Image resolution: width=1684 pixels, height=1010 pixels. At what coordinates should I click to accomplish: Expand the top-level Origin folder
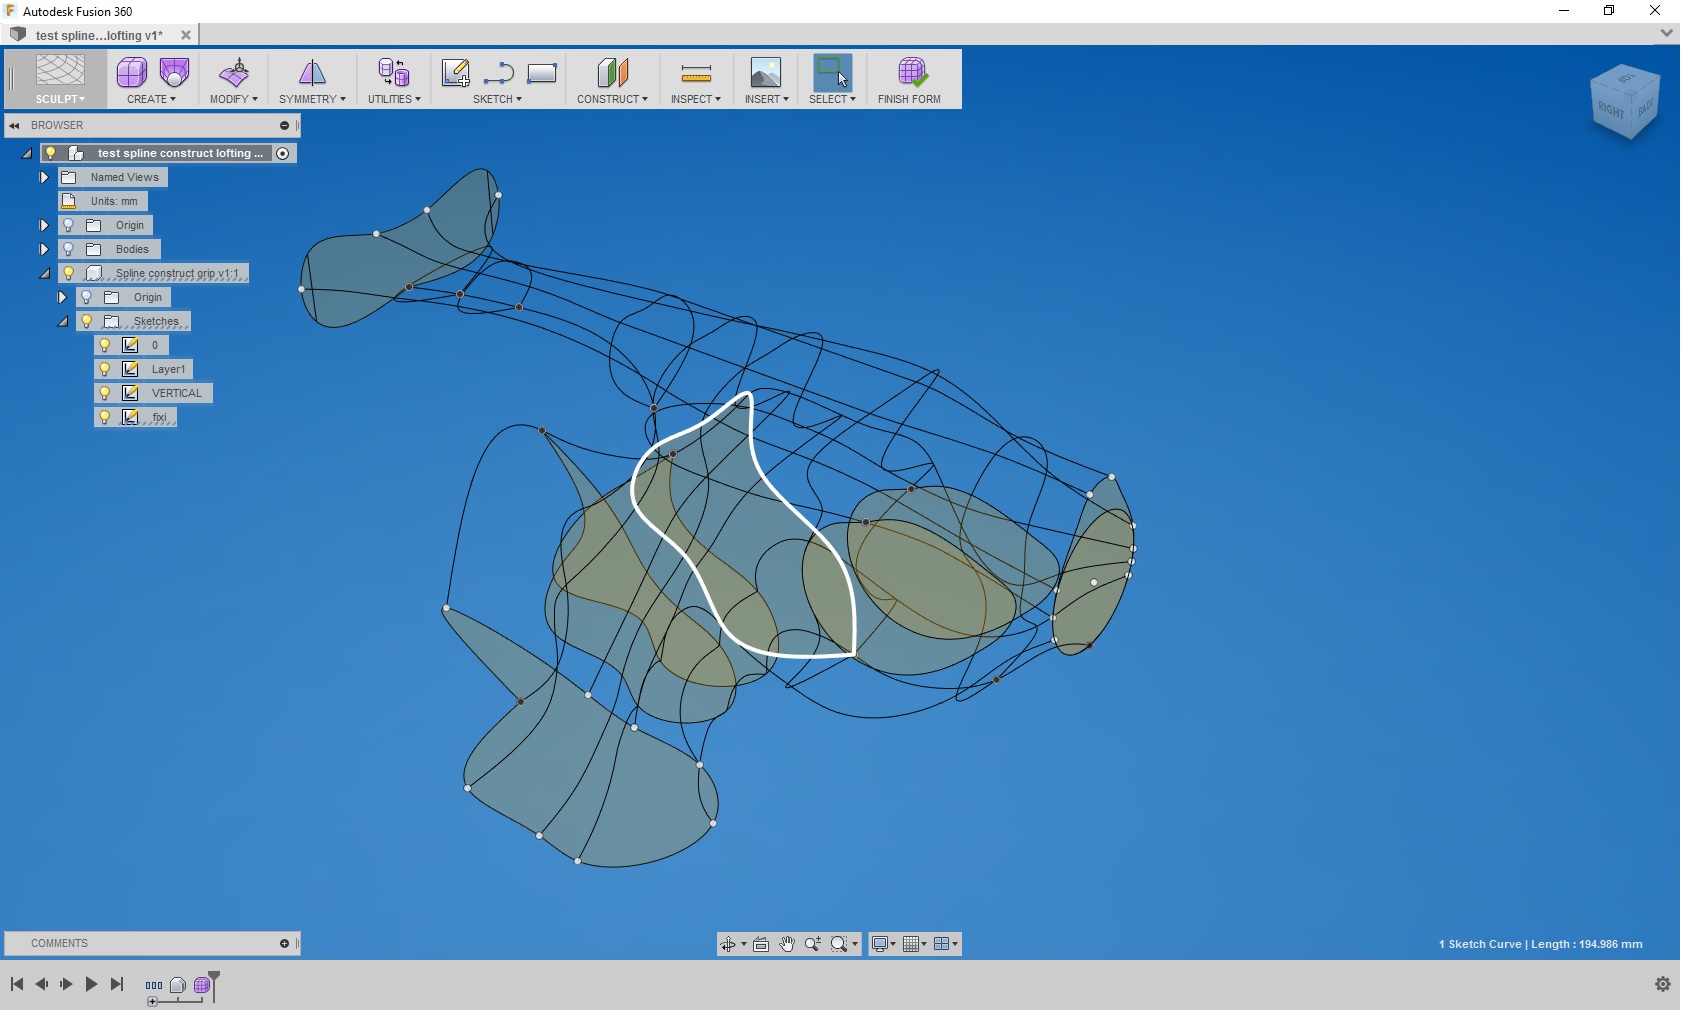click(44, 225)
